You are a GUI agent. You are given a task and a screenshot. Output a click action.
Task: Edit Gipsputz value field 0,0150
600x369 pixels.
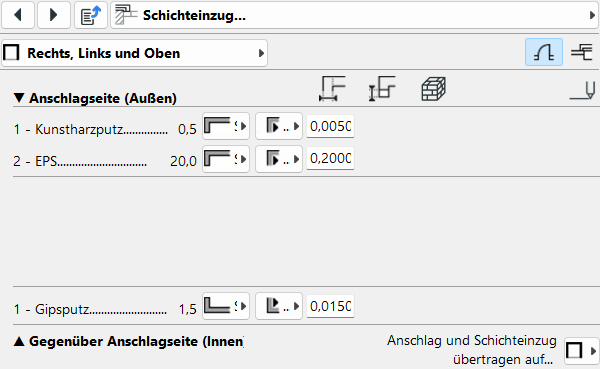(330, 306)
